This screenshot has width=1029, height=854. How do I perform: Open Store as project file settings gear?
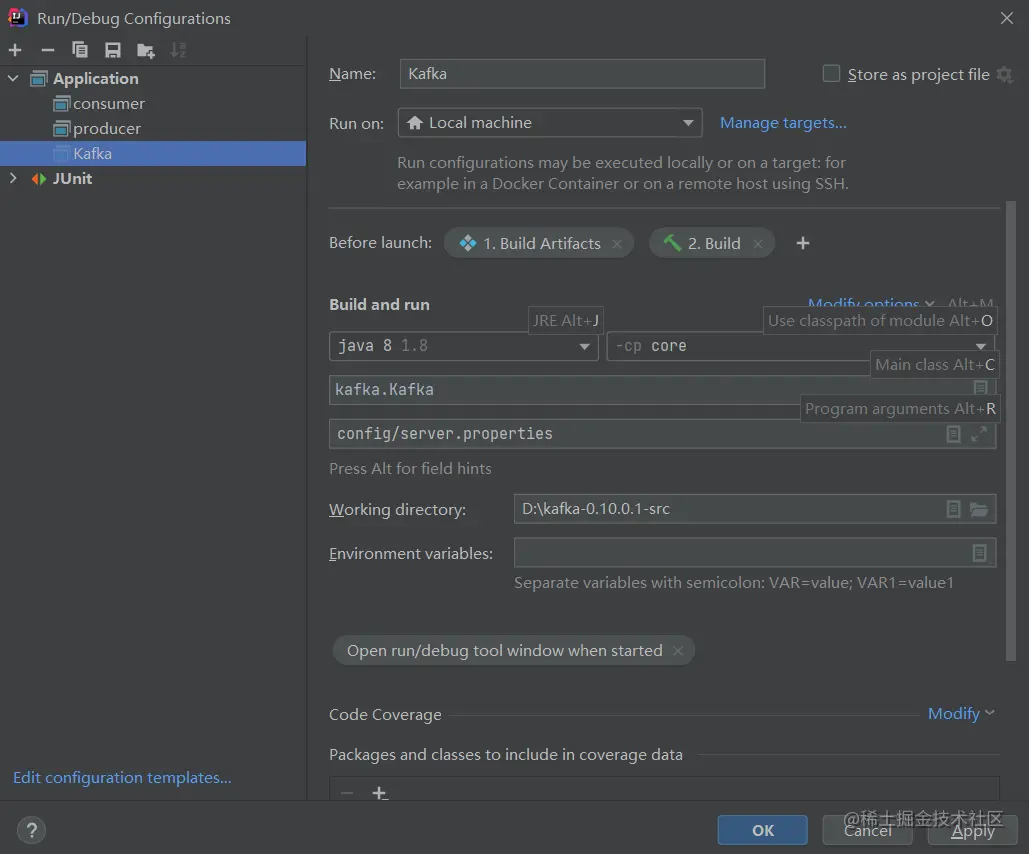(x=1004, y=74)
